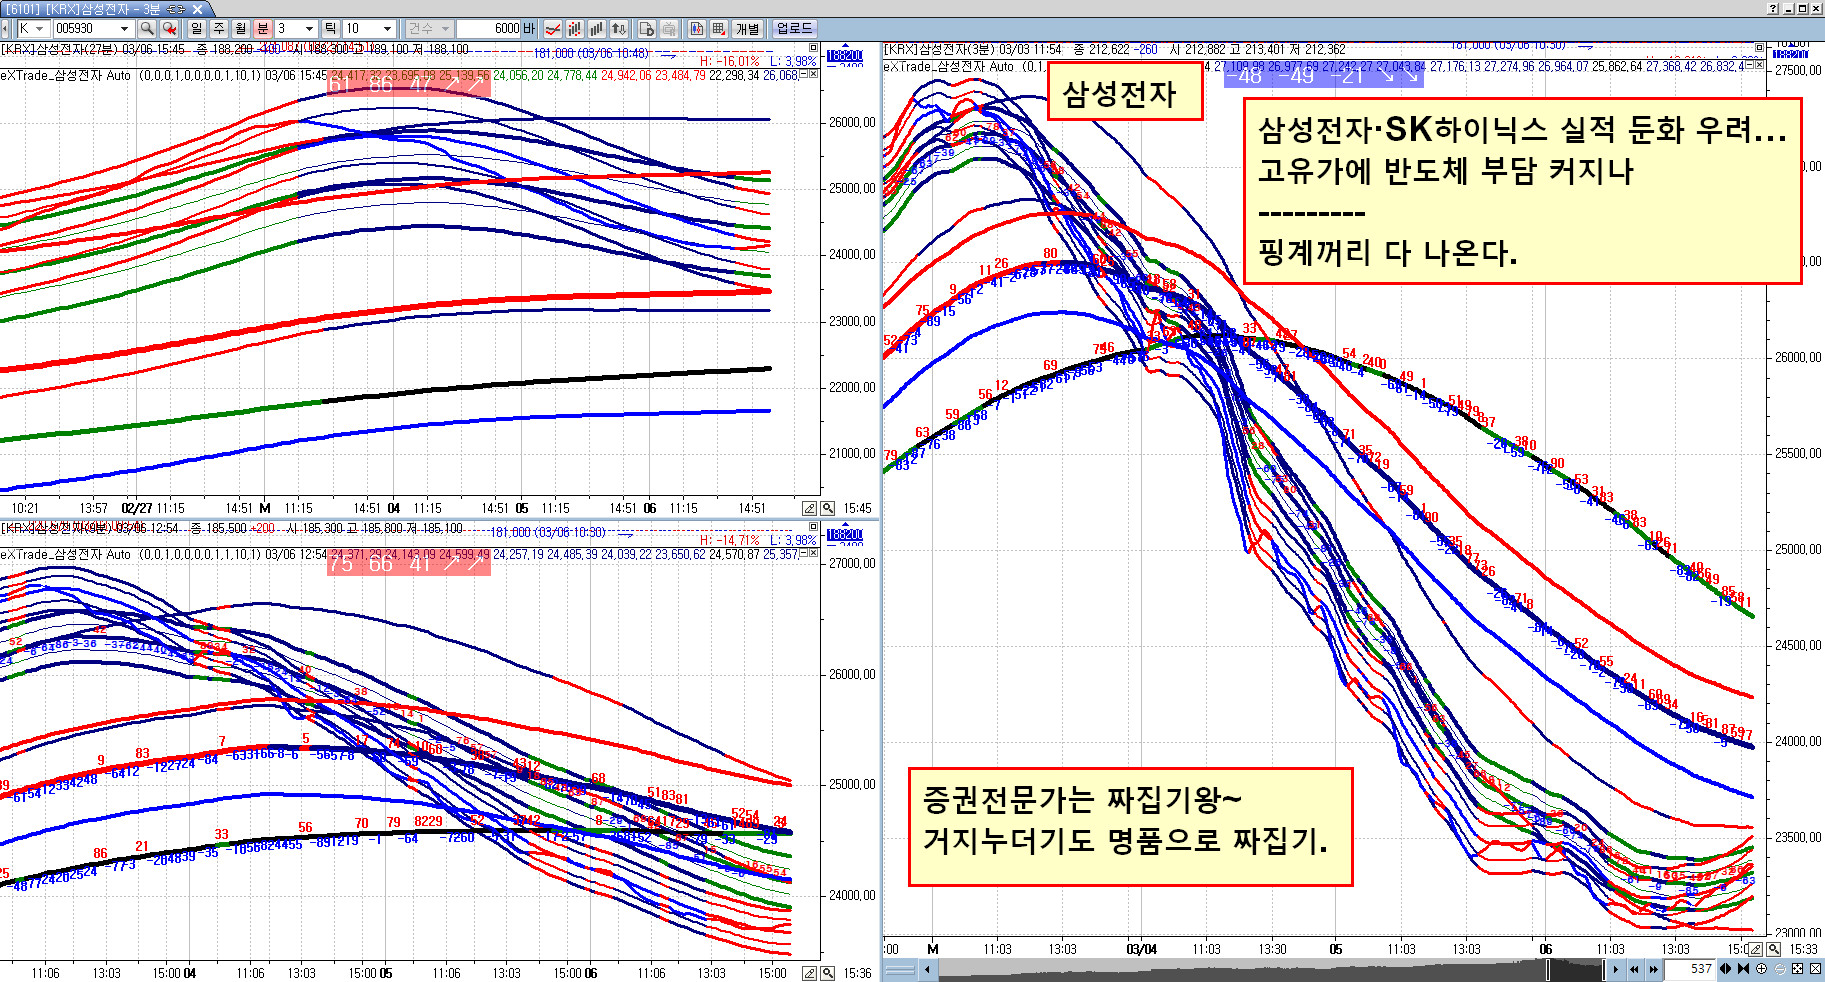Collapse toolbar with left-edge arrow
1825x982 pixels.
[x=5, y=29]
